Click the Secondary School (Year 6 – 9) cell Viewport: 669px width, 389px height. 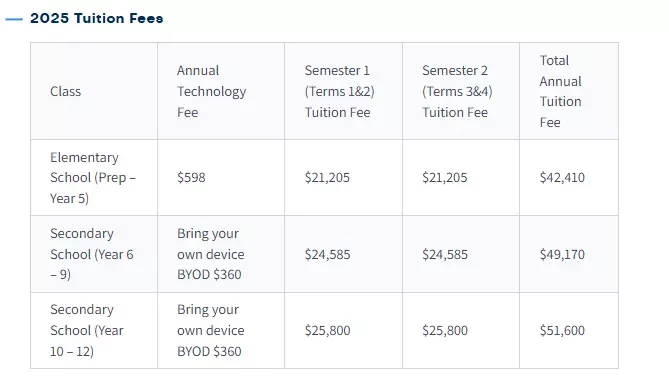pyautogui.click(x=94, y=254)
